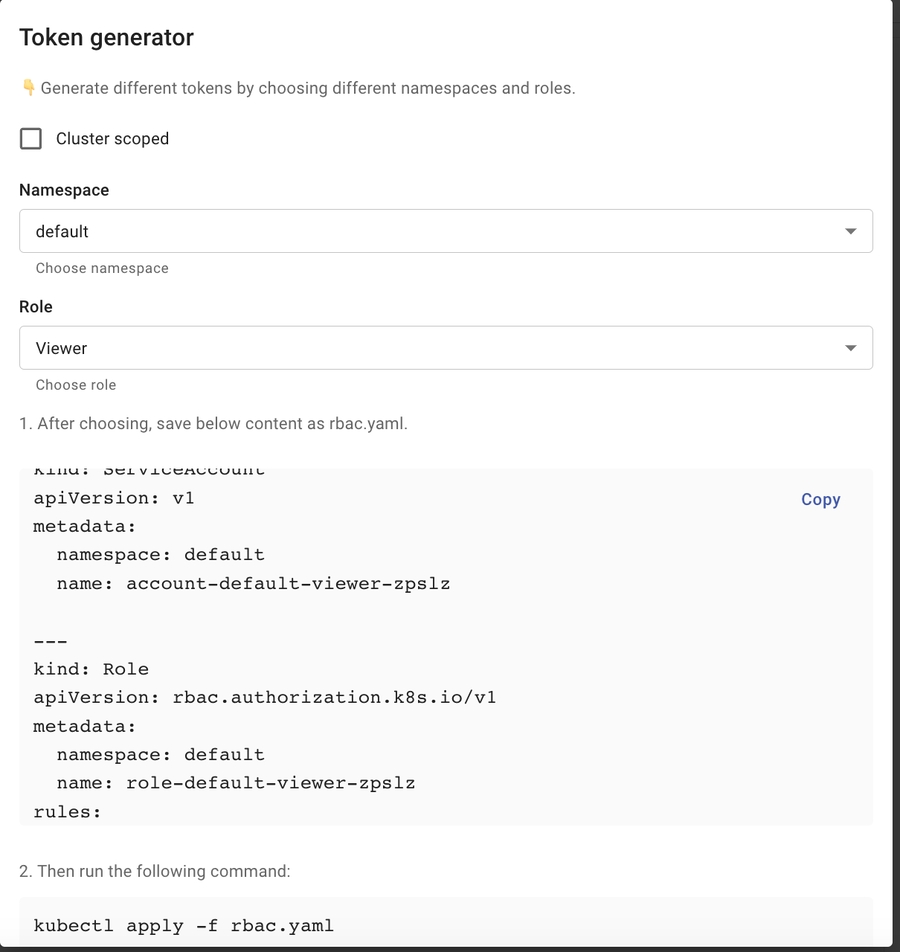Click the "rules:" line in the YAML

[x=67, y=811]
